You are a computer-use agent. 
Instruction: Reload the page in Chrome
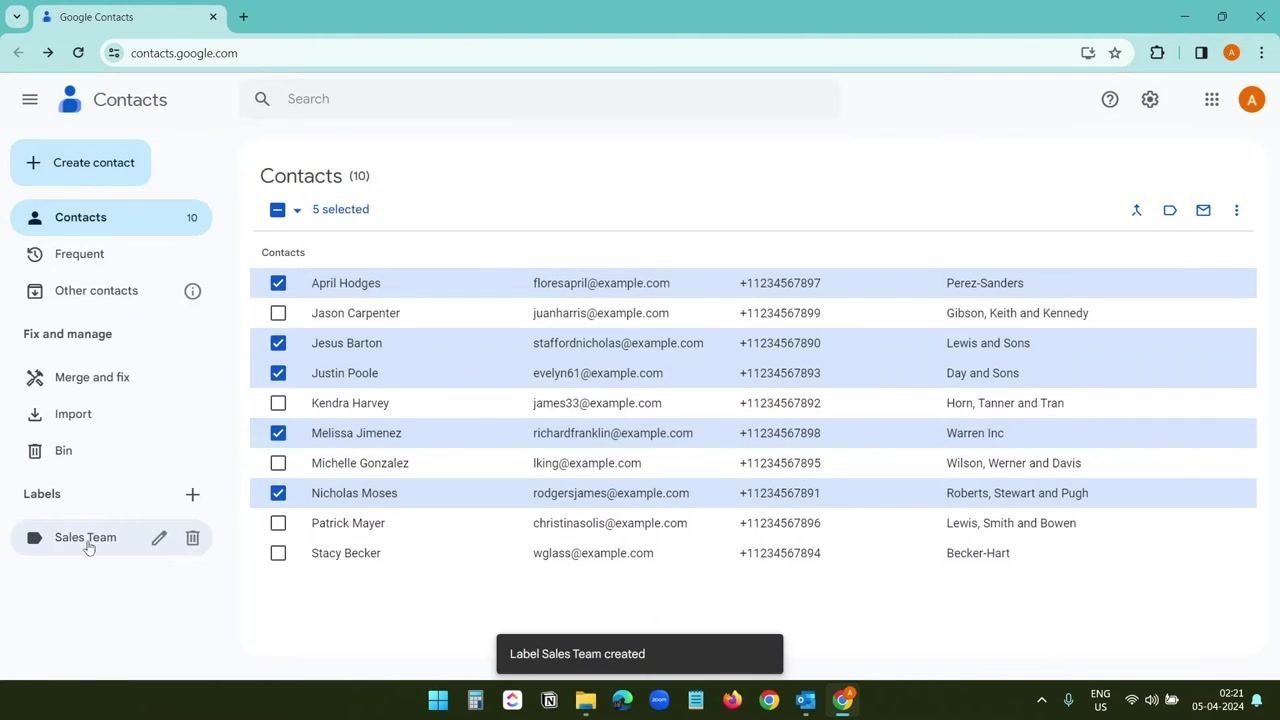tap(78, 53)
